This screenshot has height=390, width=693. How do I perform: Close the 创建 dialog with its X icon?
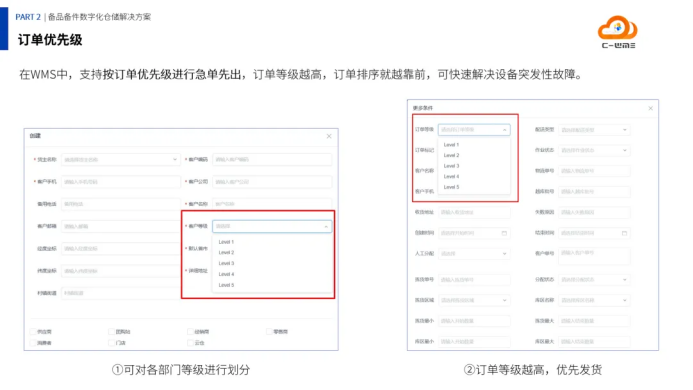click(329, 136)
